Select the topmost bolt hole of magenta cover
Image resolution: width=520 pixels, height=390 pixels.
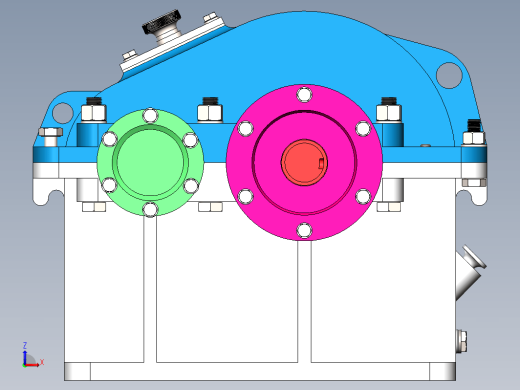(x=304, y=95)
